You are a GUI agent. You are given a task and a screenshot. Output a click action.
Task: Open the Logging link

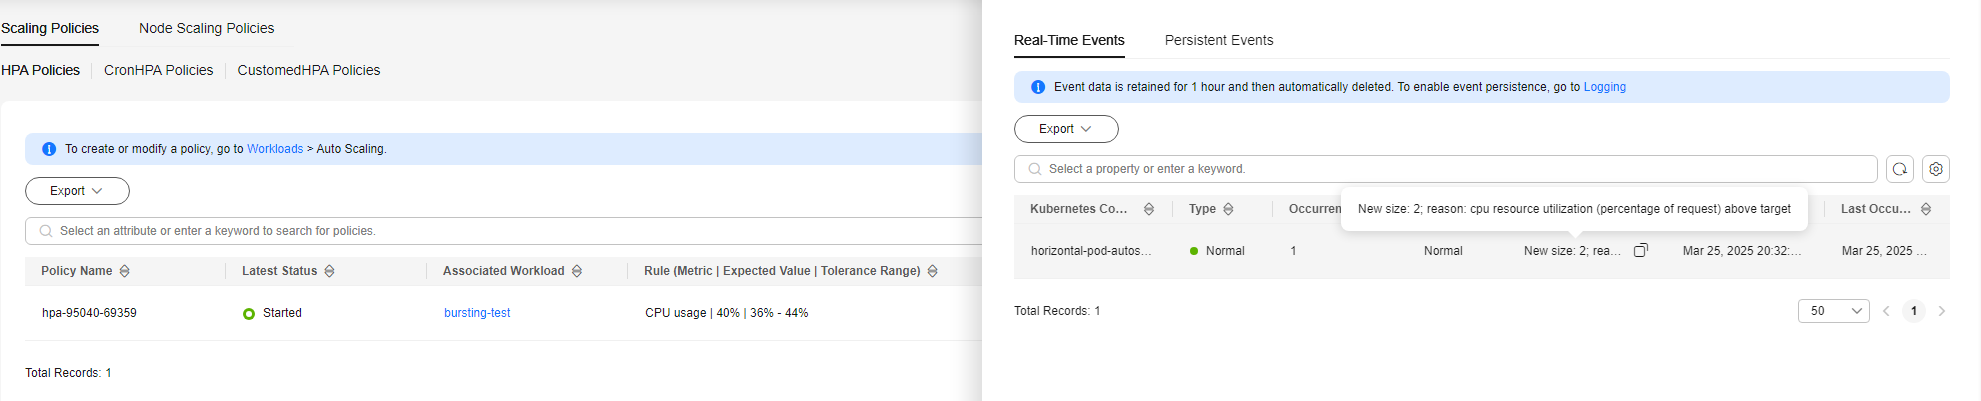[1605, 87]
